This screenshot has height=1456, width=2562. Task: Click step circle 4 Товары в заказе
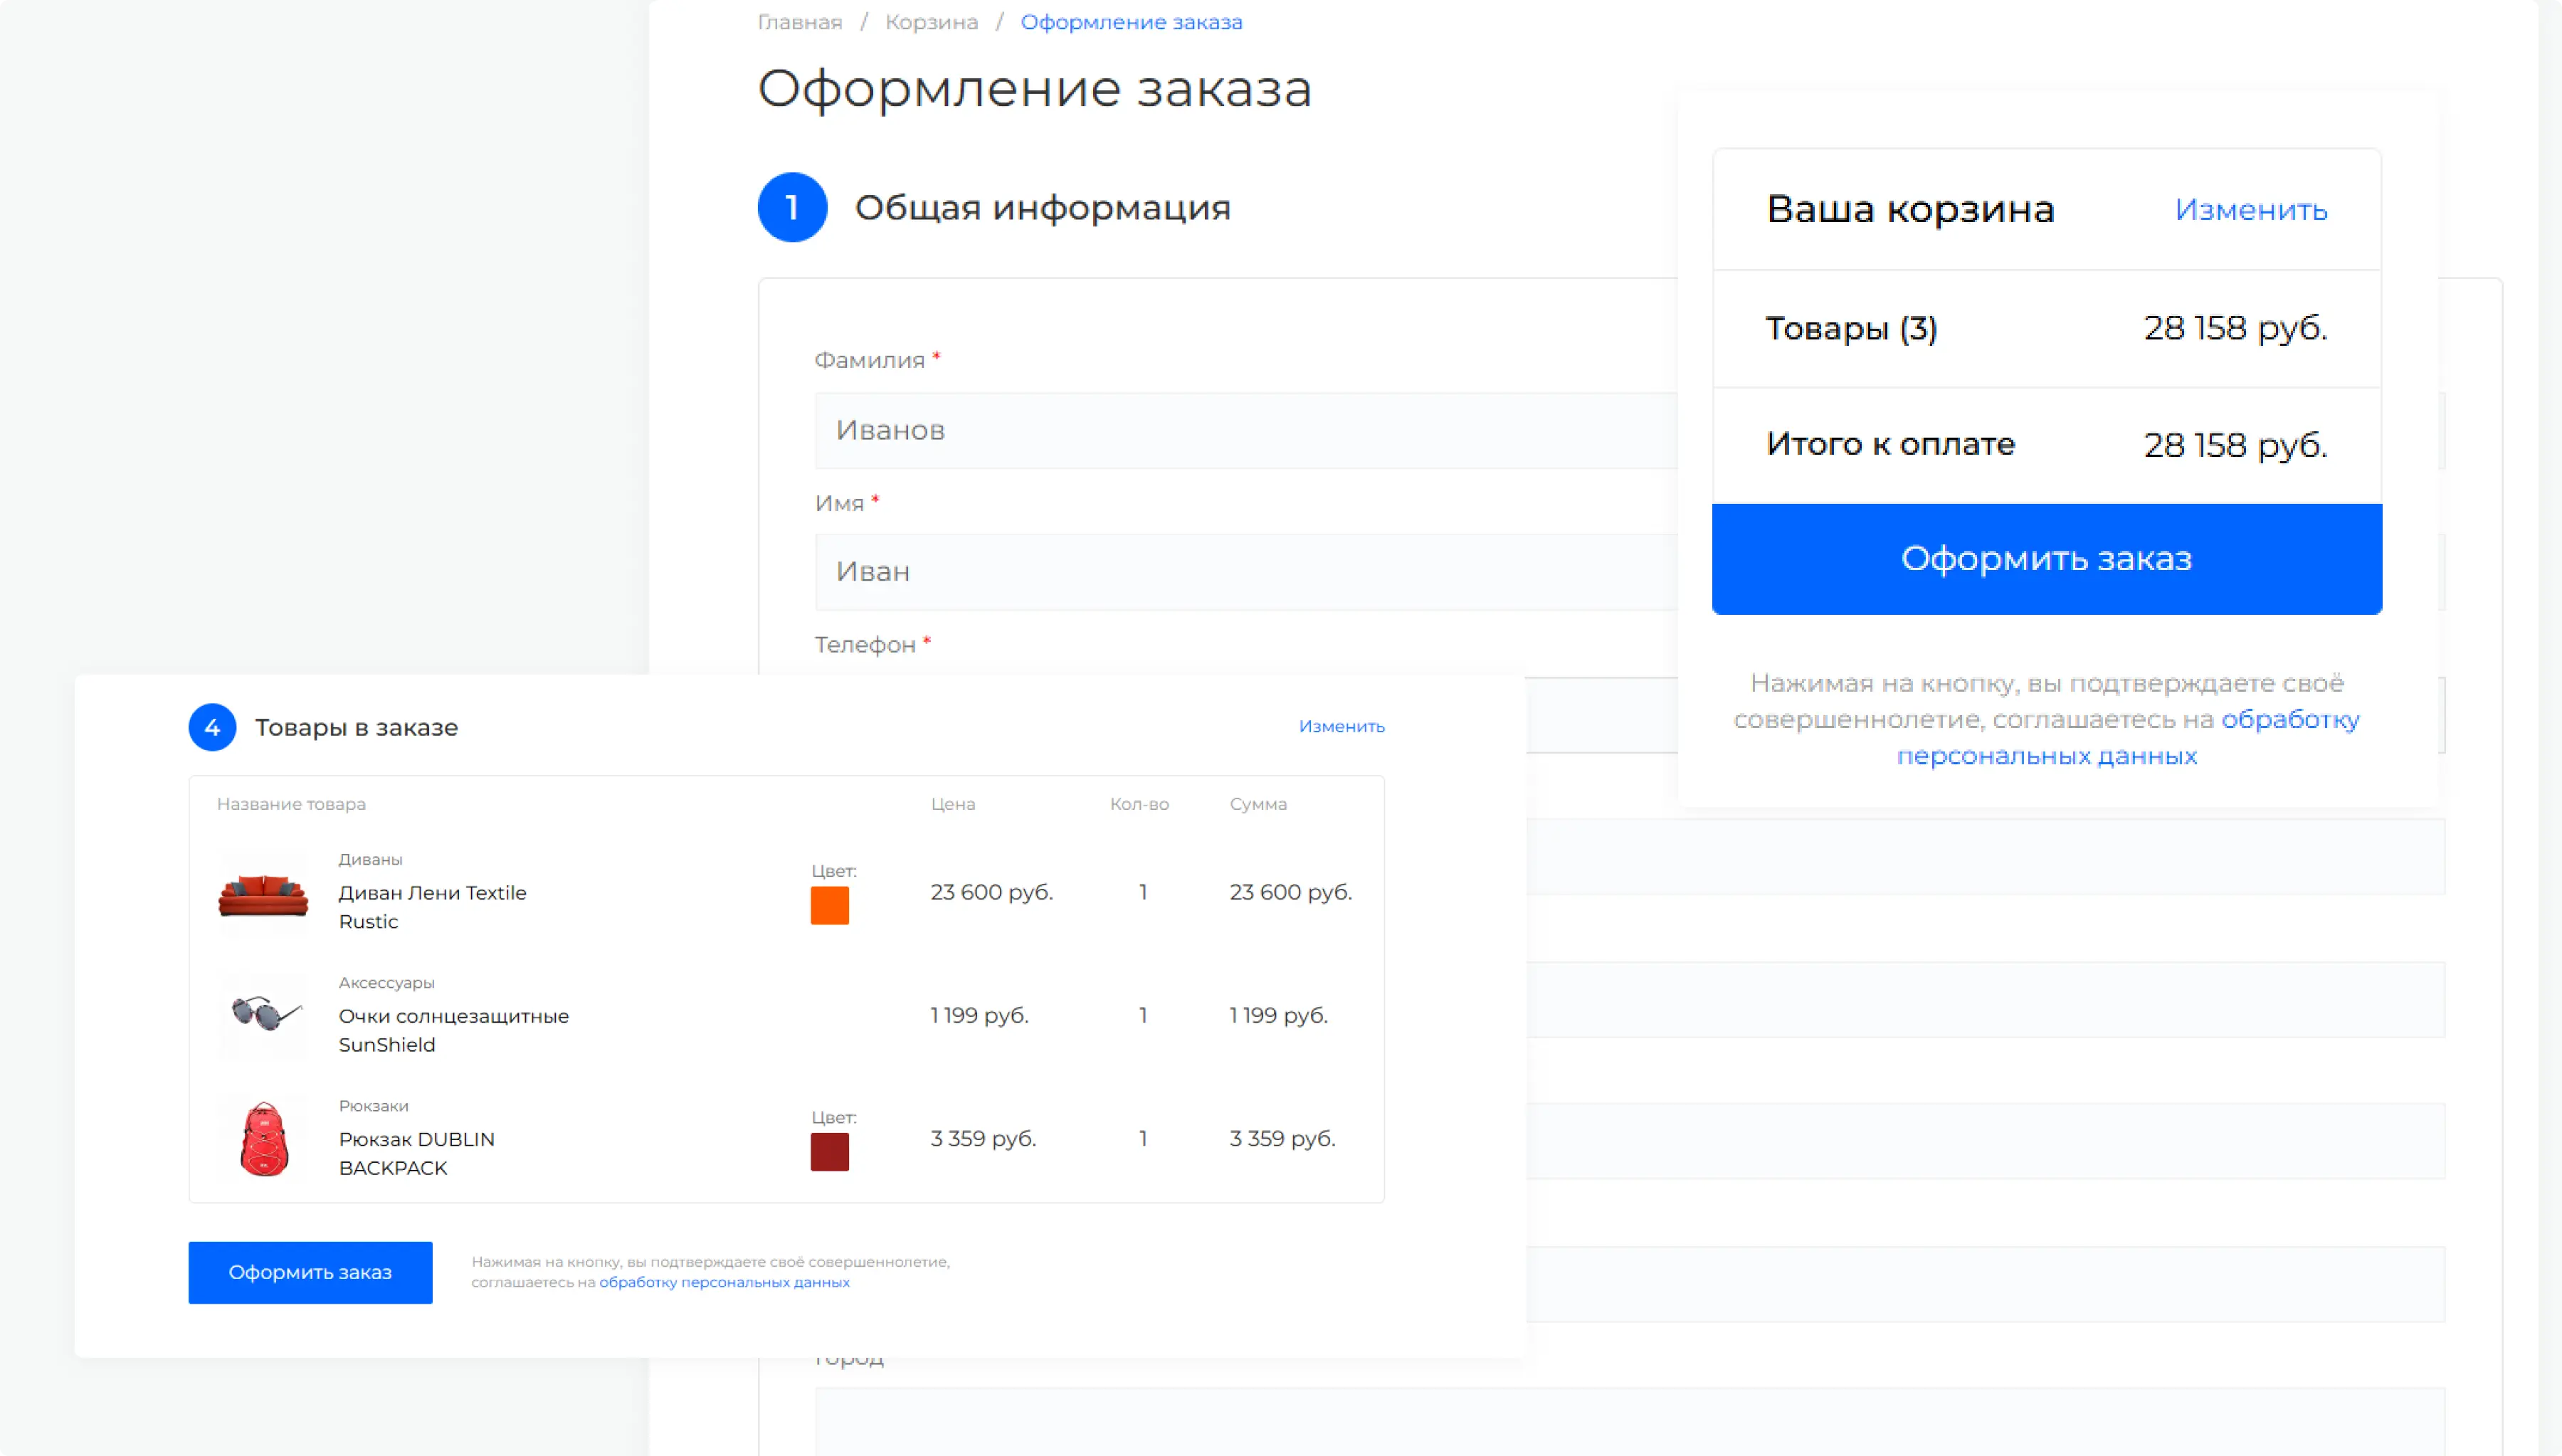point(213,727)
